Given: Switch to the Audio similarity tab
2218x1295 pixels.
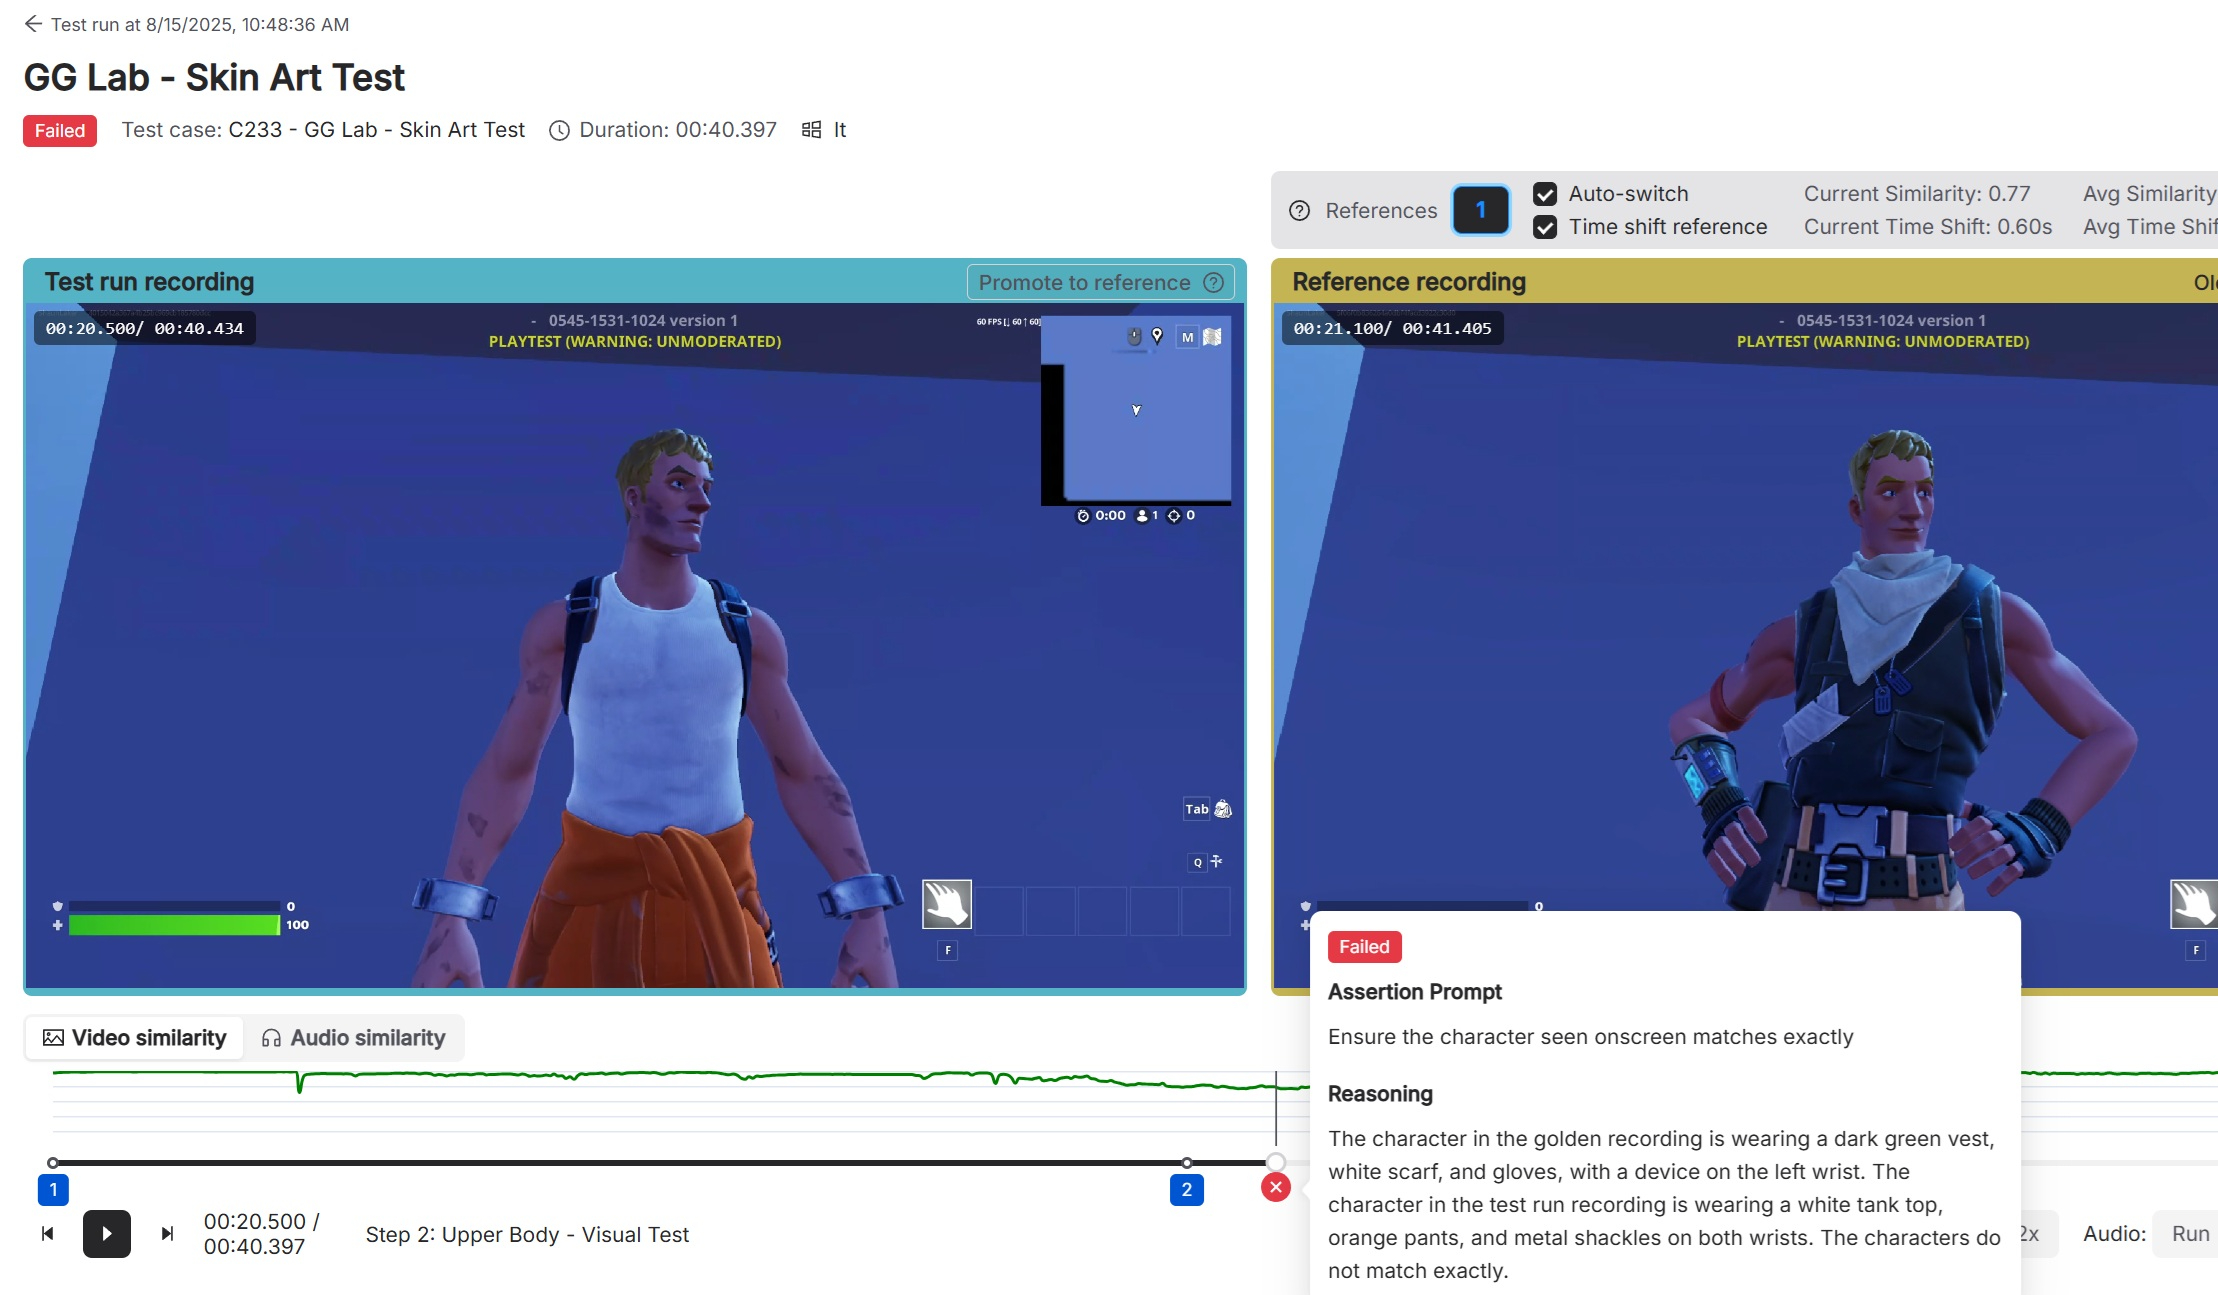Looking at the screenshot, I should [353, 1038].
